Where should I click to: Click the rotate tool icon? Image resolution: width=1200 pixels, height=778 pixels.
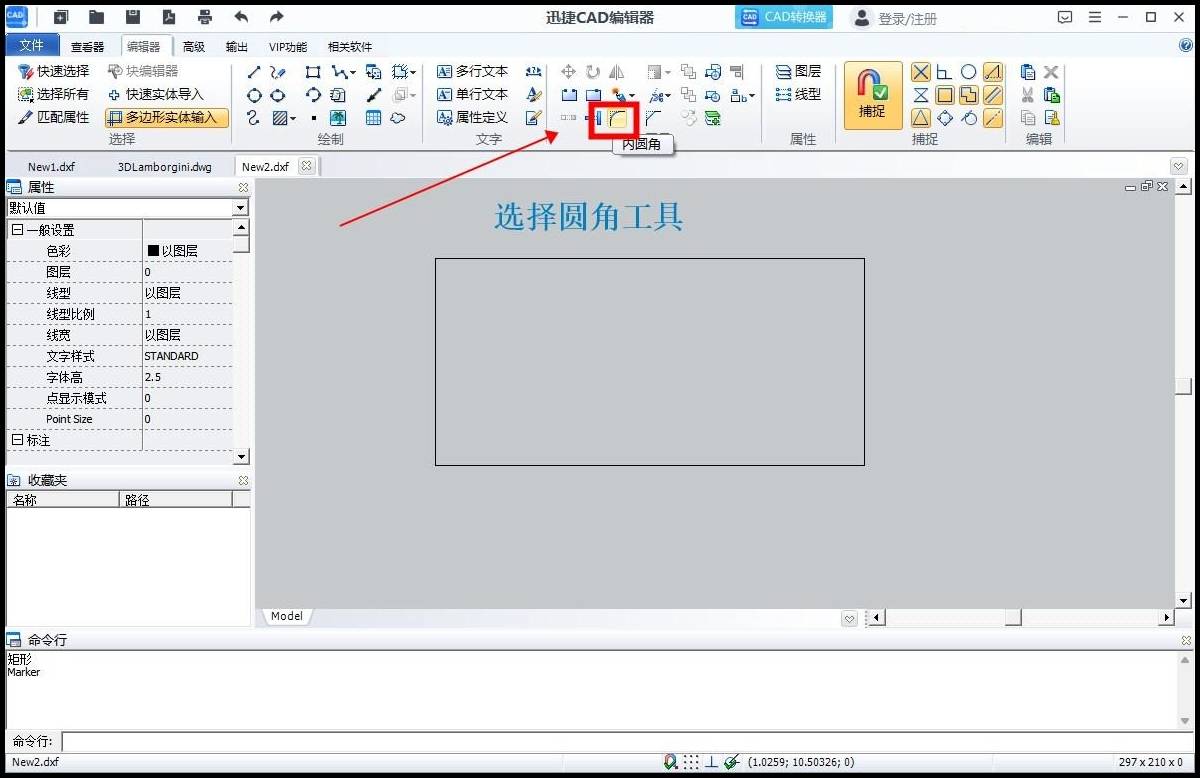tap(593, 72)
